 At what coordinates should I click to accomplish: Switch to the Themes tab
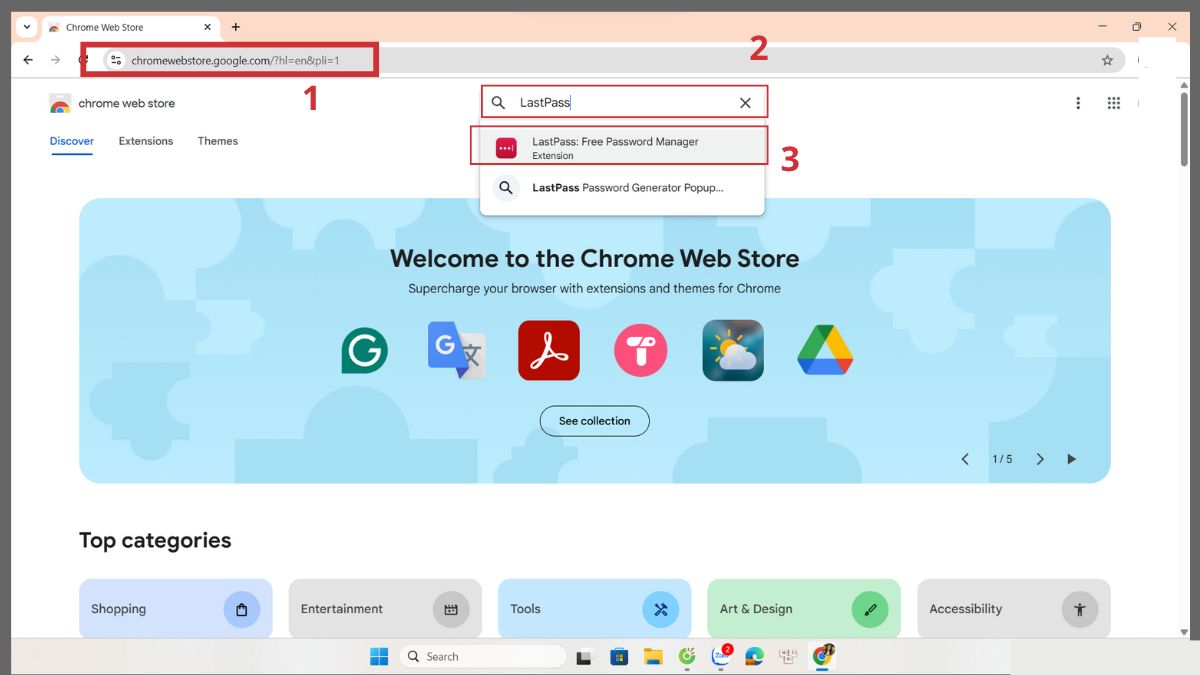tap(218, 141)
